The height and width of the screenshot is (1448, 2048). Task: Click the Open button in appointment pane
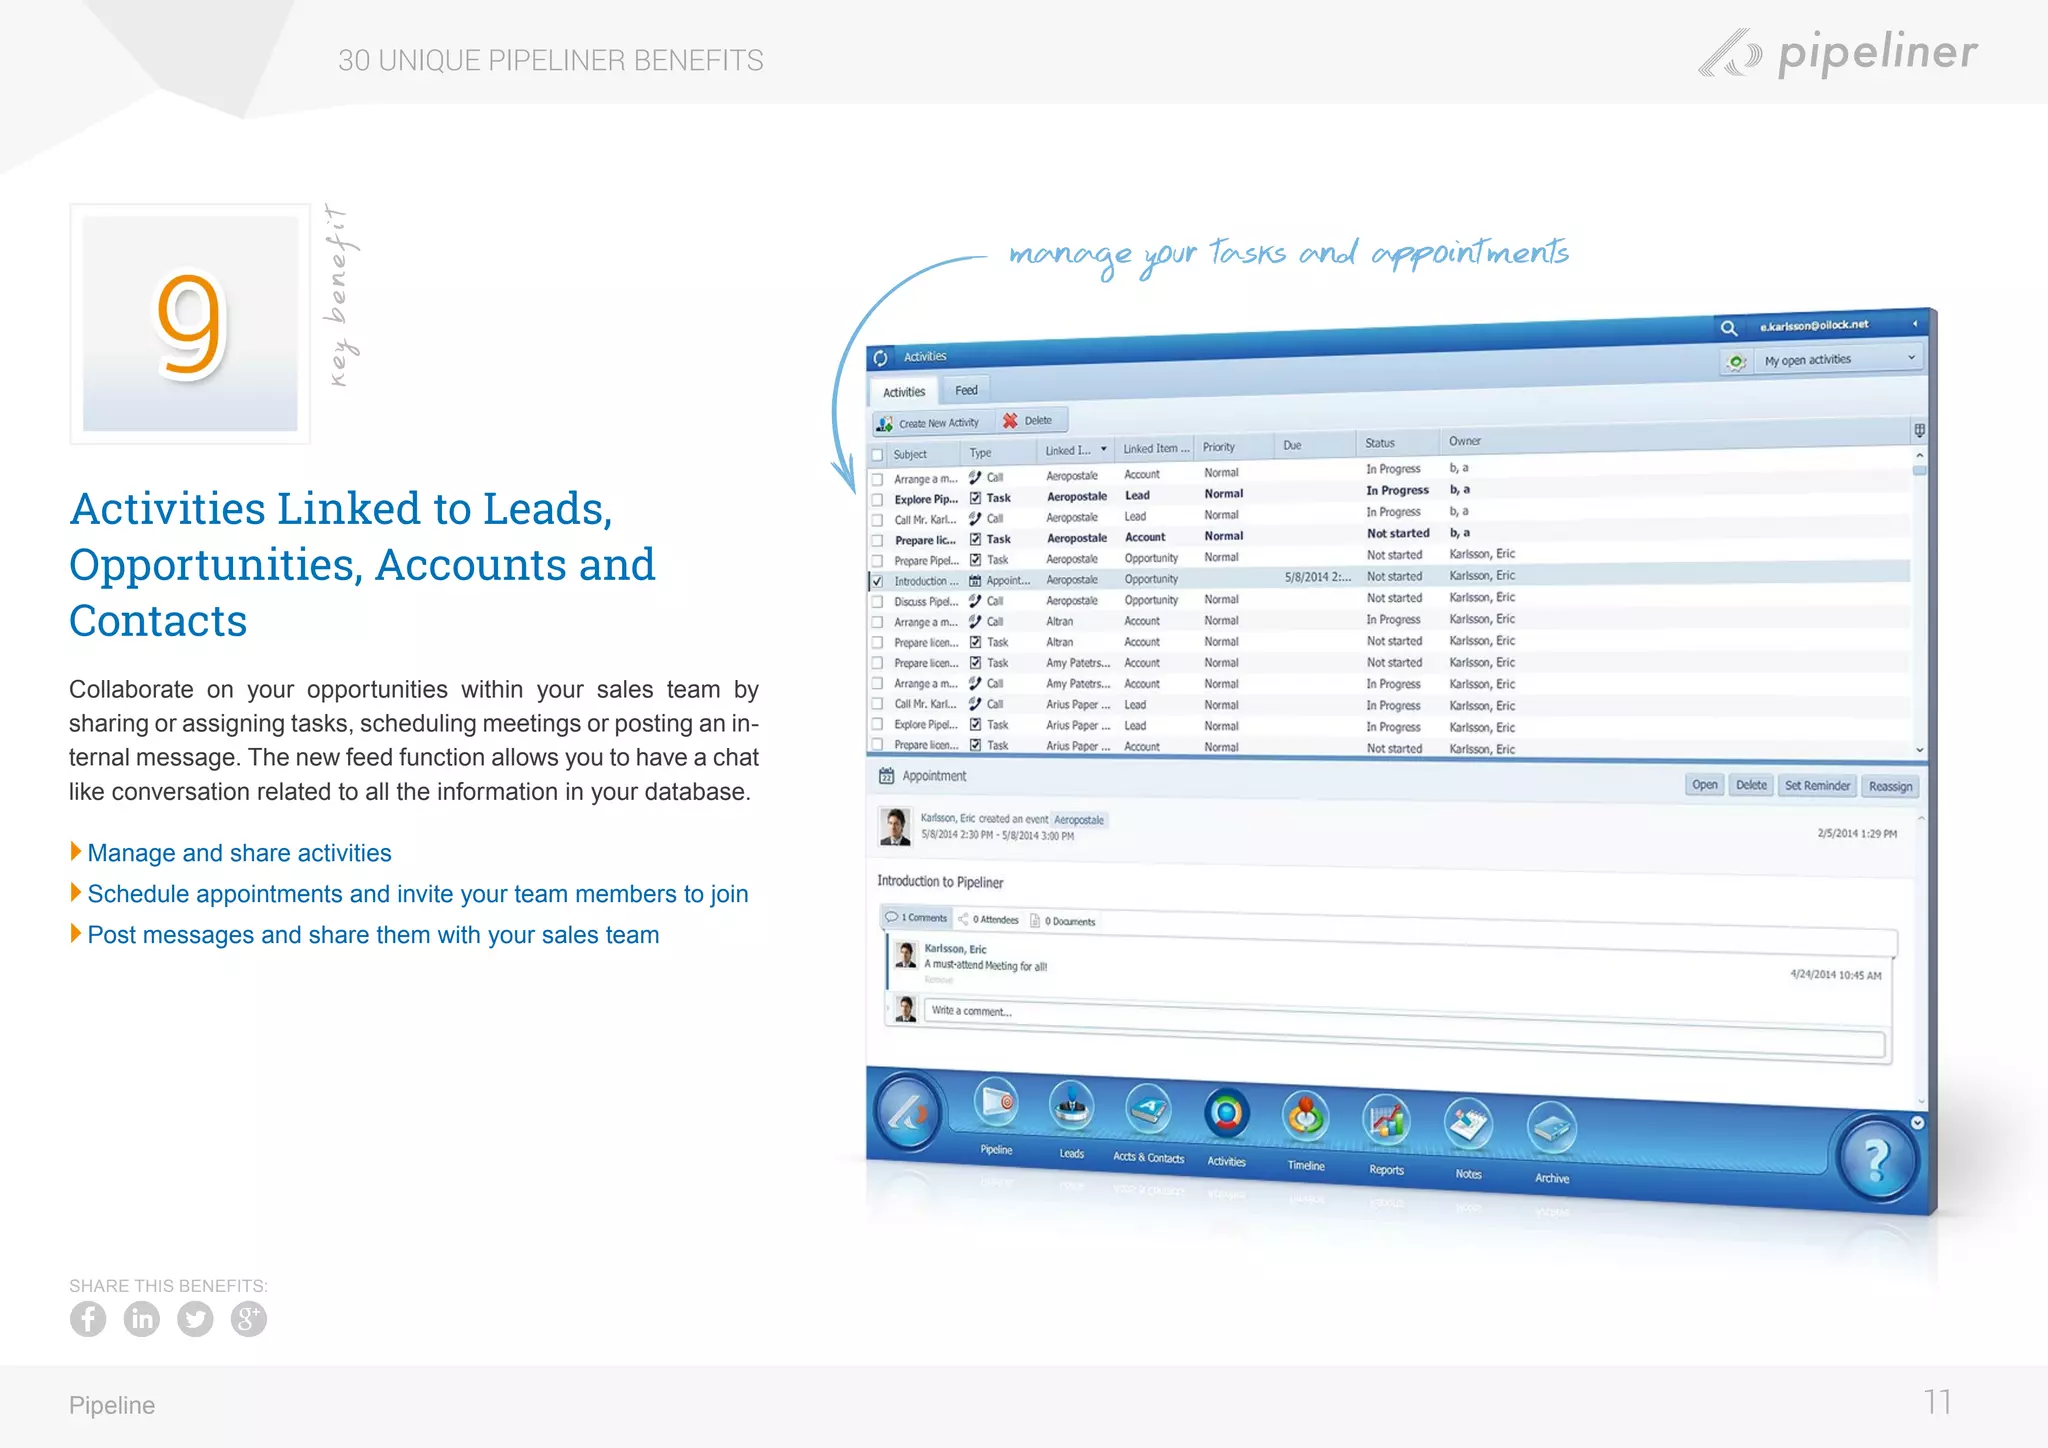[1705, 785]
